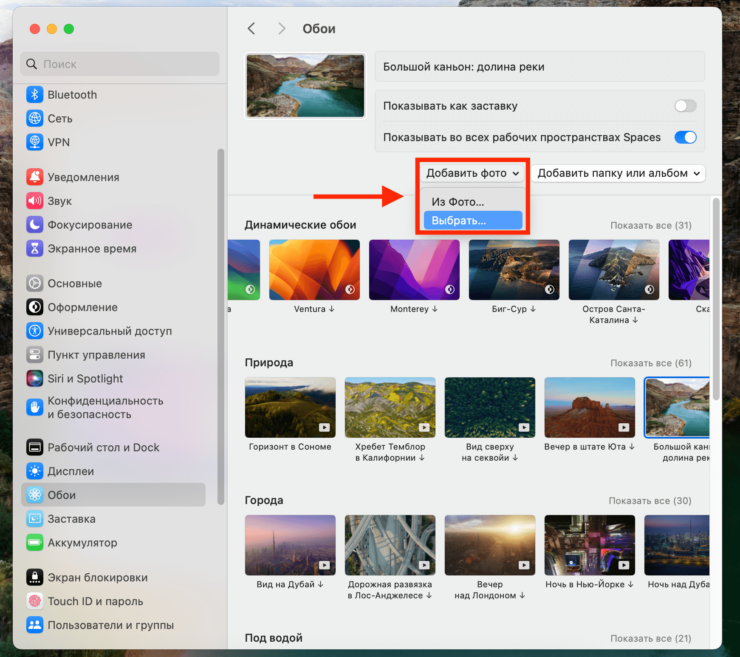Choose Из Фото… menu entry
The height and width of the screenshot is (657, 740).
[458, 202]
